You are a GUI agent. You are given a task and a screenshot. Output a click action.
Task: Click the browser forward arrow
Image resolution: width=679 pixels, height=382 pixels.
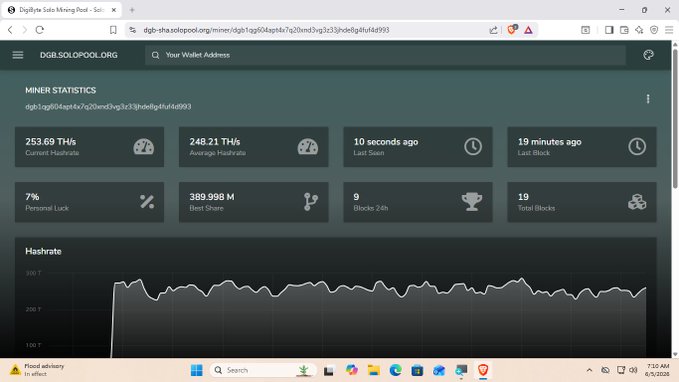pos(25,30)
